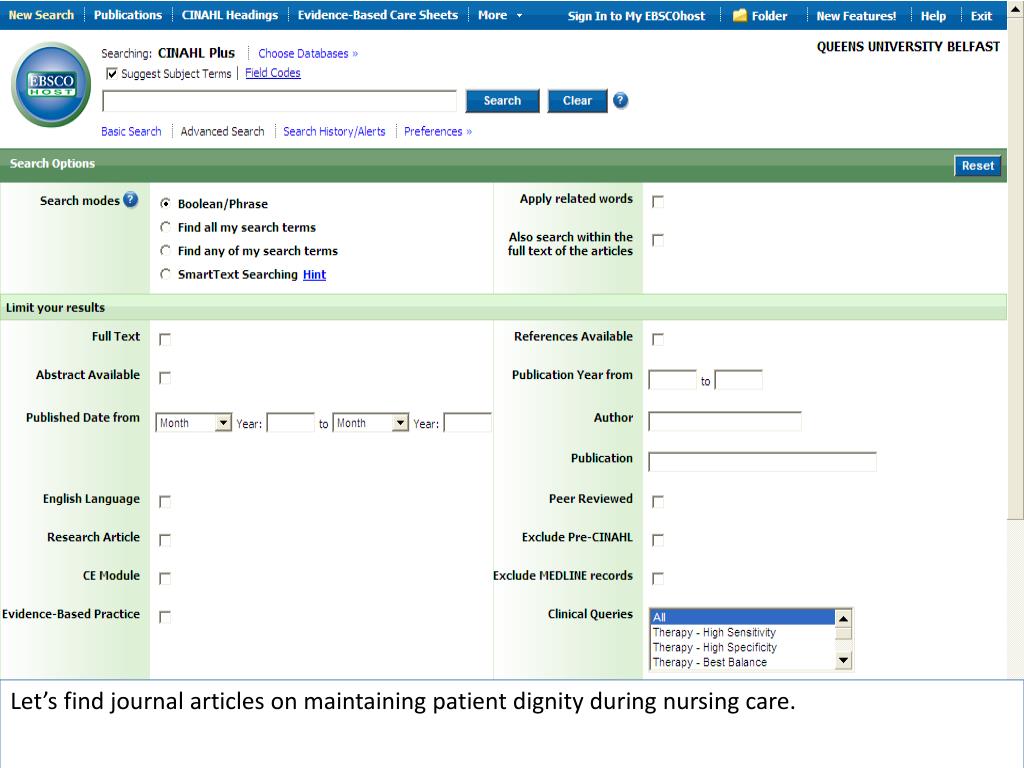
Task: Click Clinical Queries list down arrow
Action: 843,661
